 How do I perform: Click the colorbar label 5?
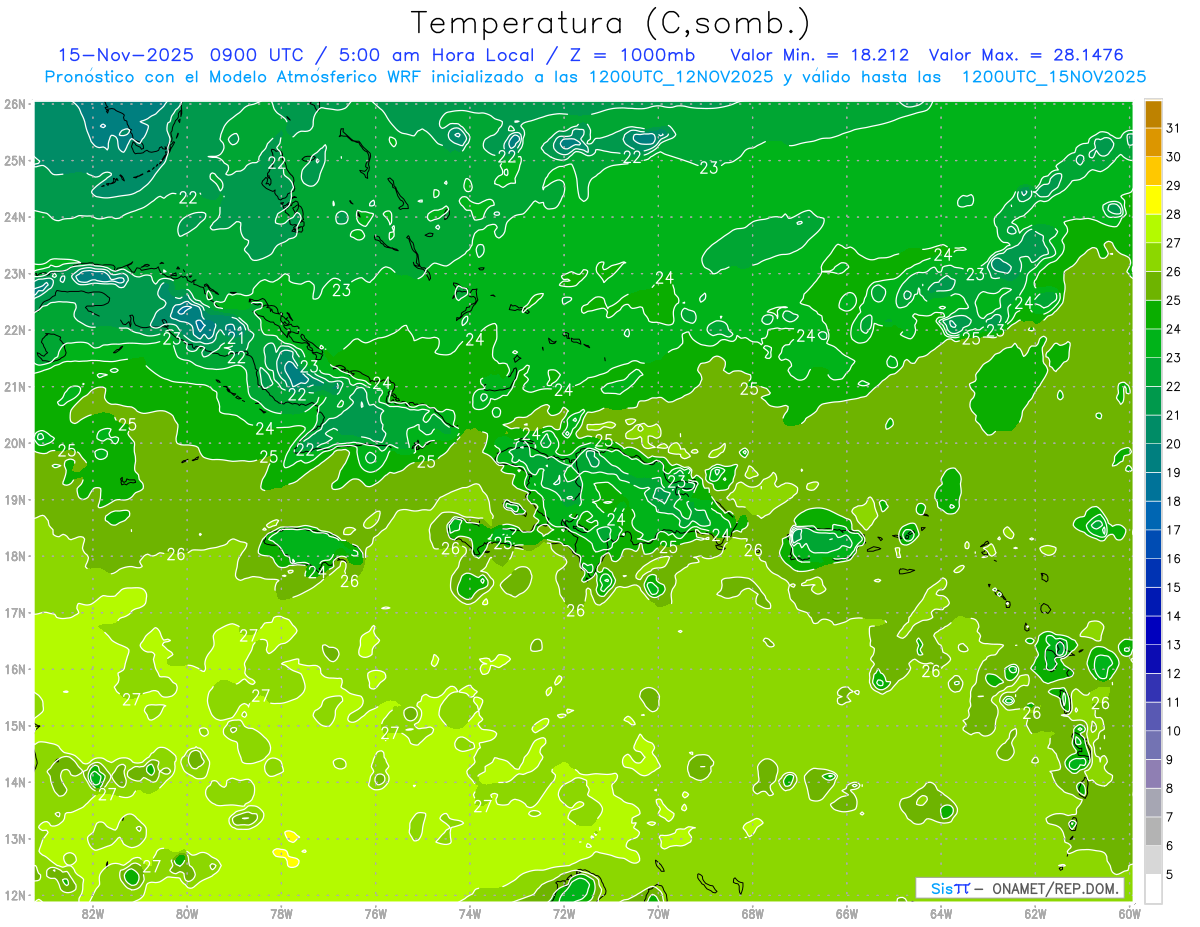coord(1170,874)
